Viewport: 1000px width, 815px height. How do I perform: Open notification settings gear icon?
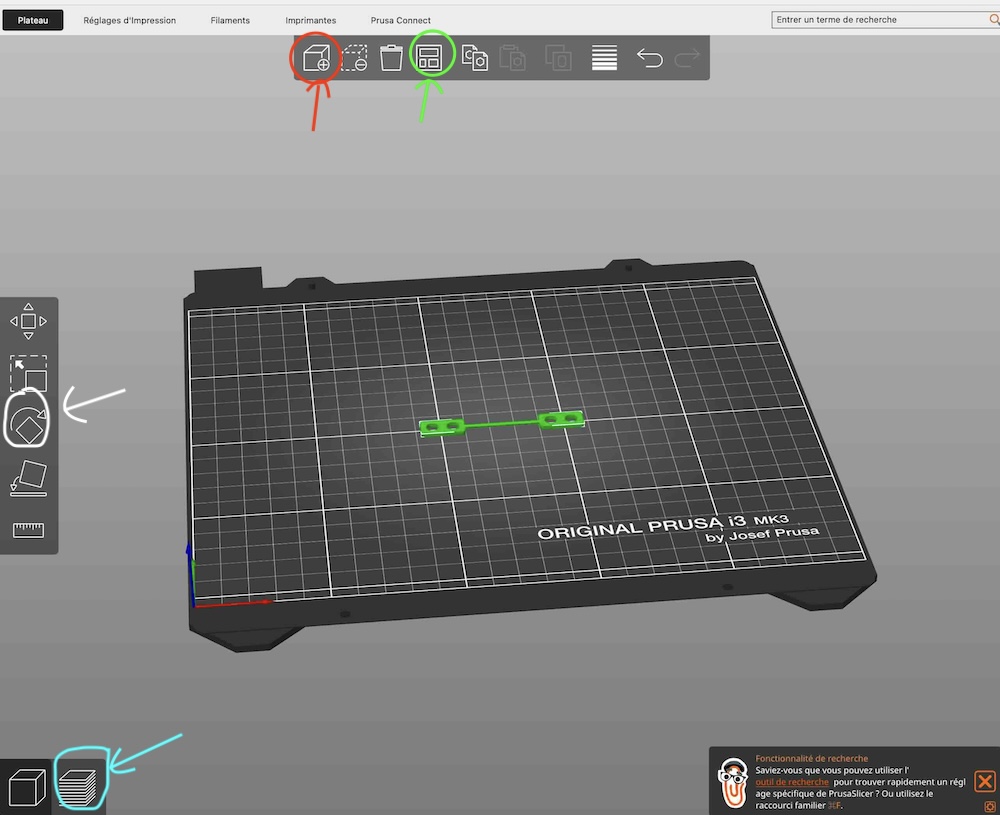(989, 807)
